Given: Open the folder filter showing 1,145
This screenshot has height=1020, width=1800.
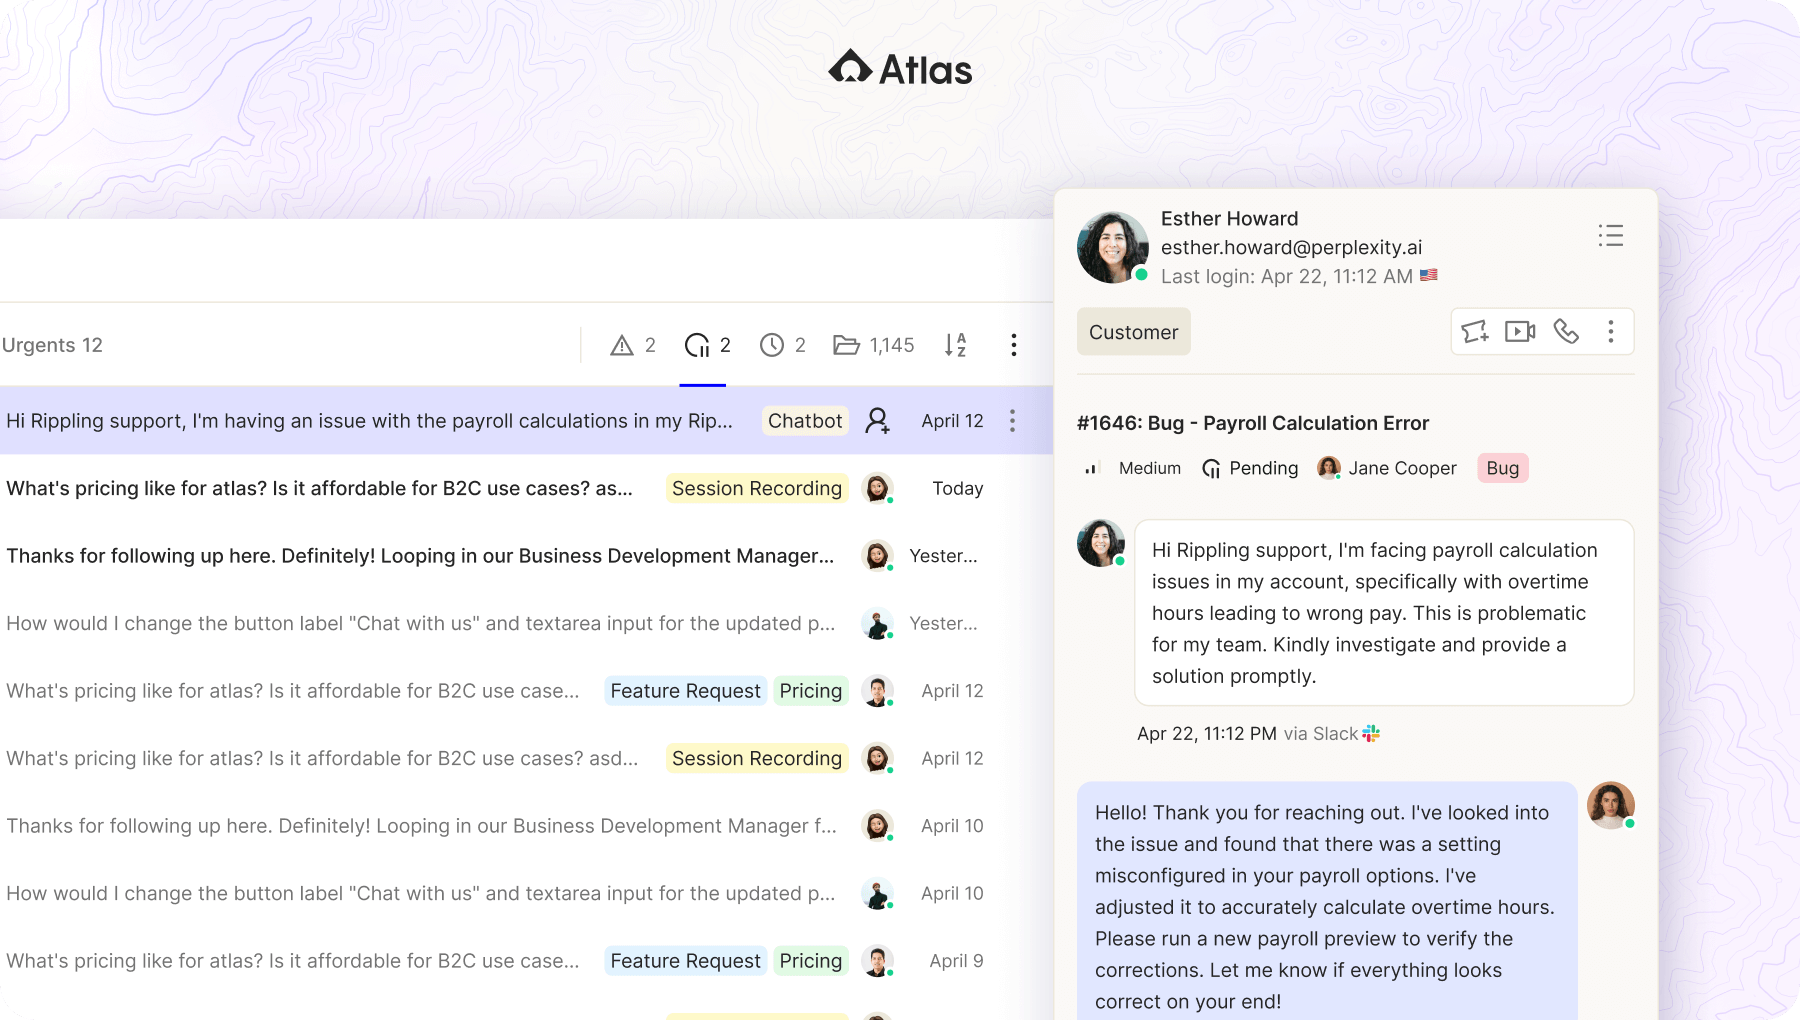Looking at the screenshot, I should 873,345.
